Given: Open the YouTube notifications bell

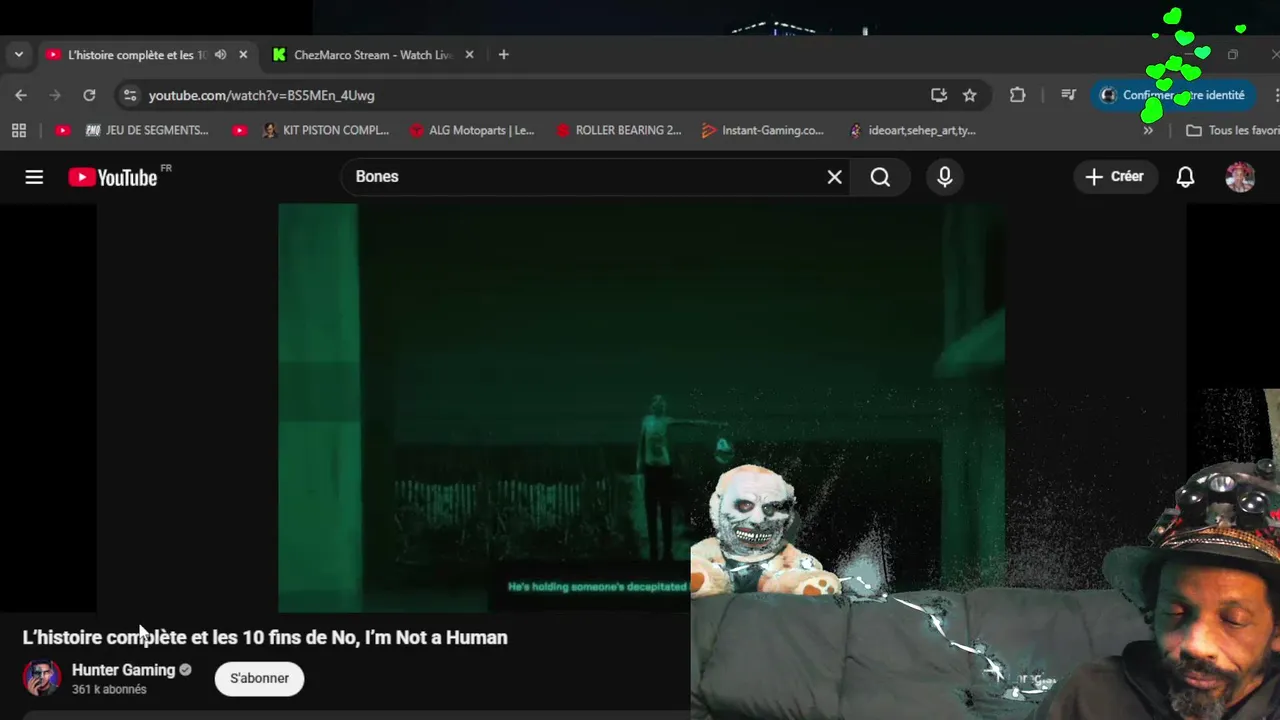Looking at the screenshot, I should pos(1185,177).
